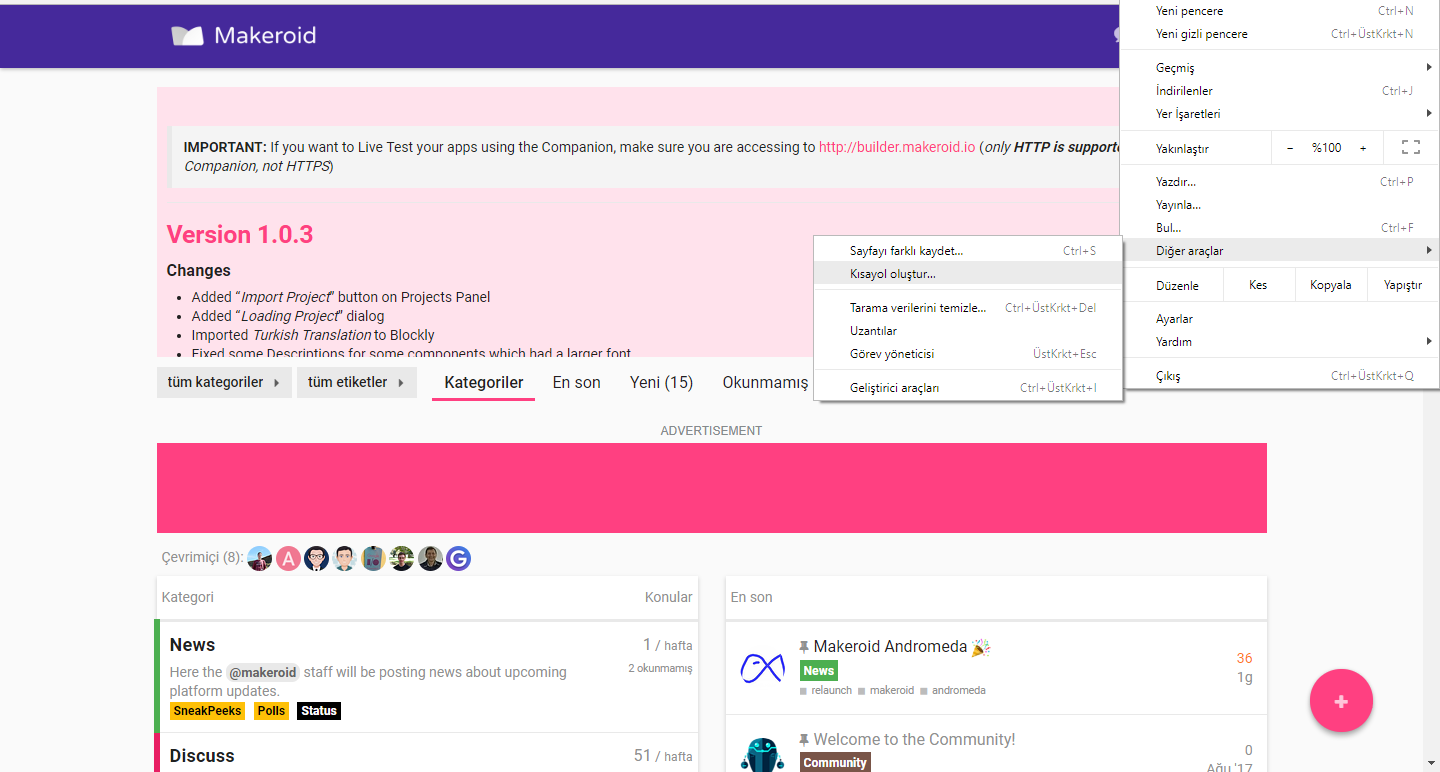Viewport: 1440px width, 772px height.
Task: Click the pin icon beside Welcome to the Community
Action: 804,740
